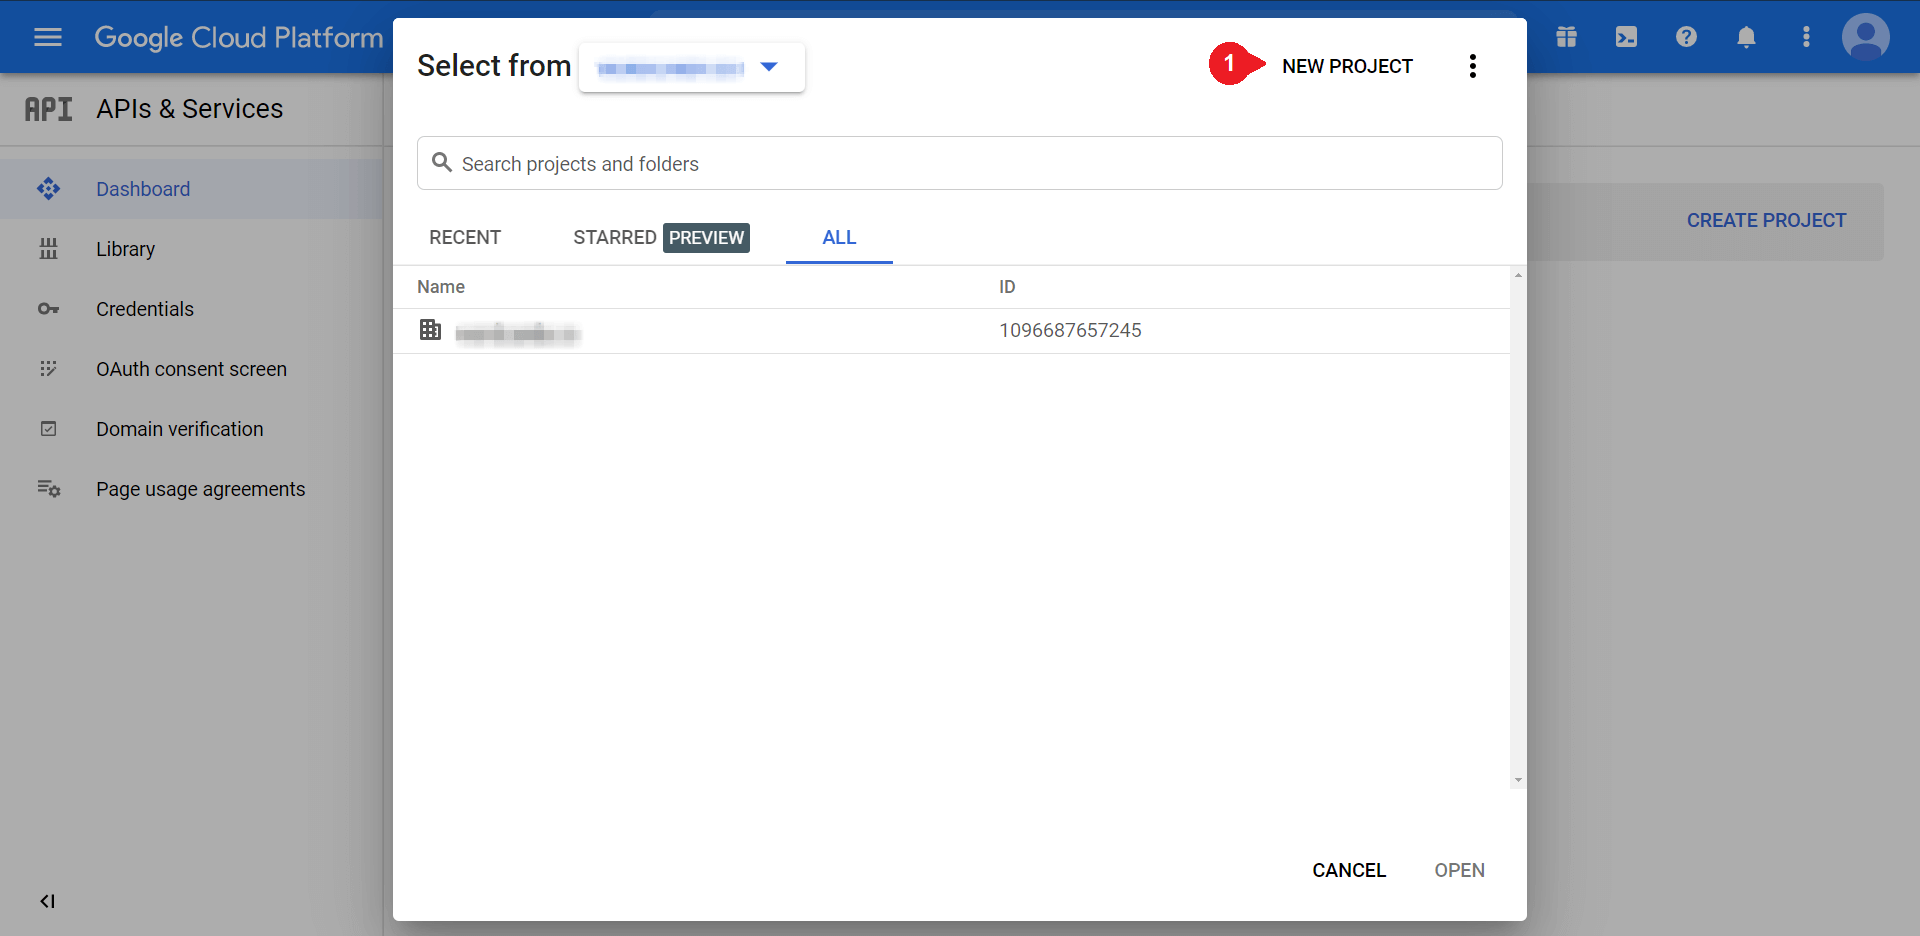Click the free trial gift icon
Image resolution: width=1920 pixels, height=936 pixels.
(x=1566, y=37)
